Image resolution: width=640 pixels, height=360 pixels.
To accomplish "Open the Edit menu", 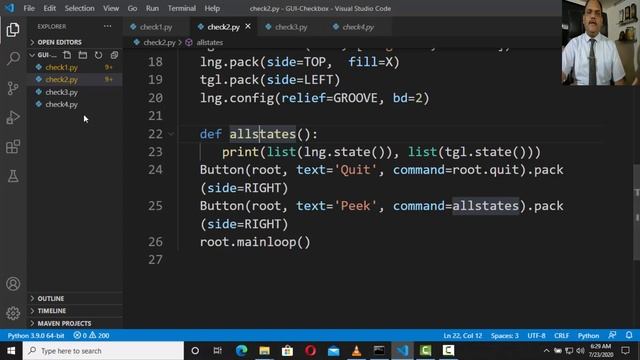I will 49,8.
